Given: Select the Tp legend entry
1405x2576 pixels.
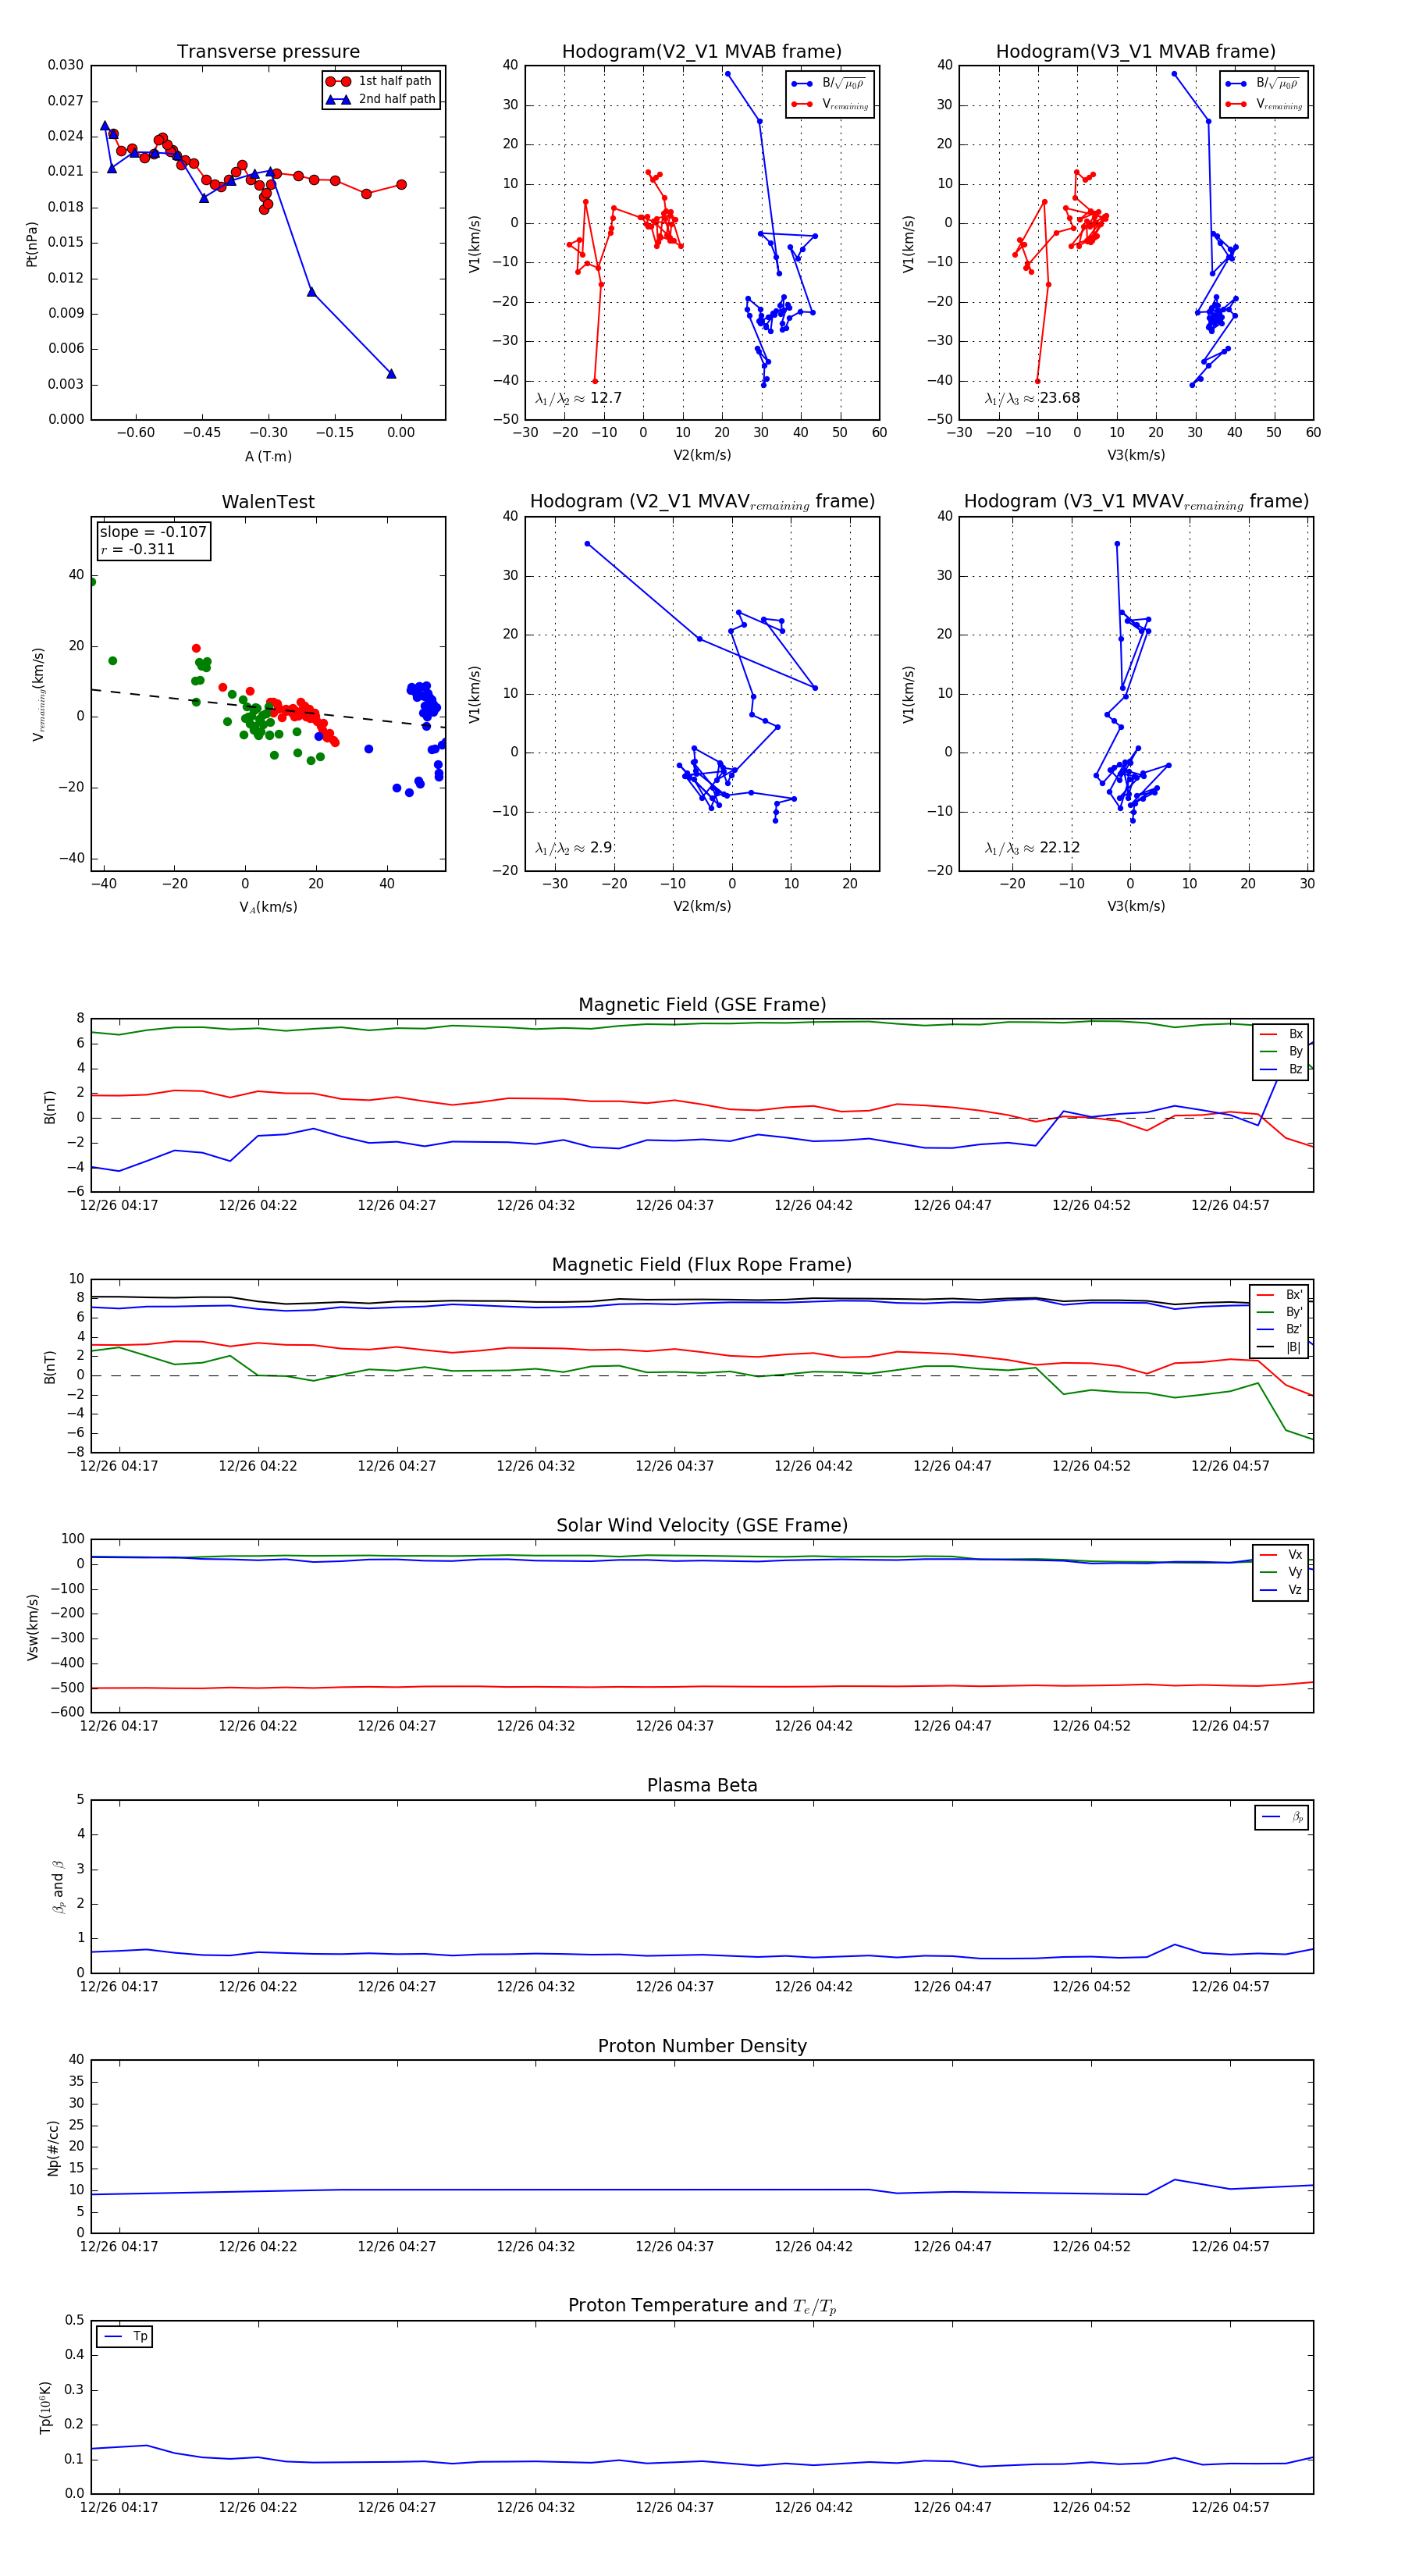Looking at the screenshot, I should point(125,2337).
